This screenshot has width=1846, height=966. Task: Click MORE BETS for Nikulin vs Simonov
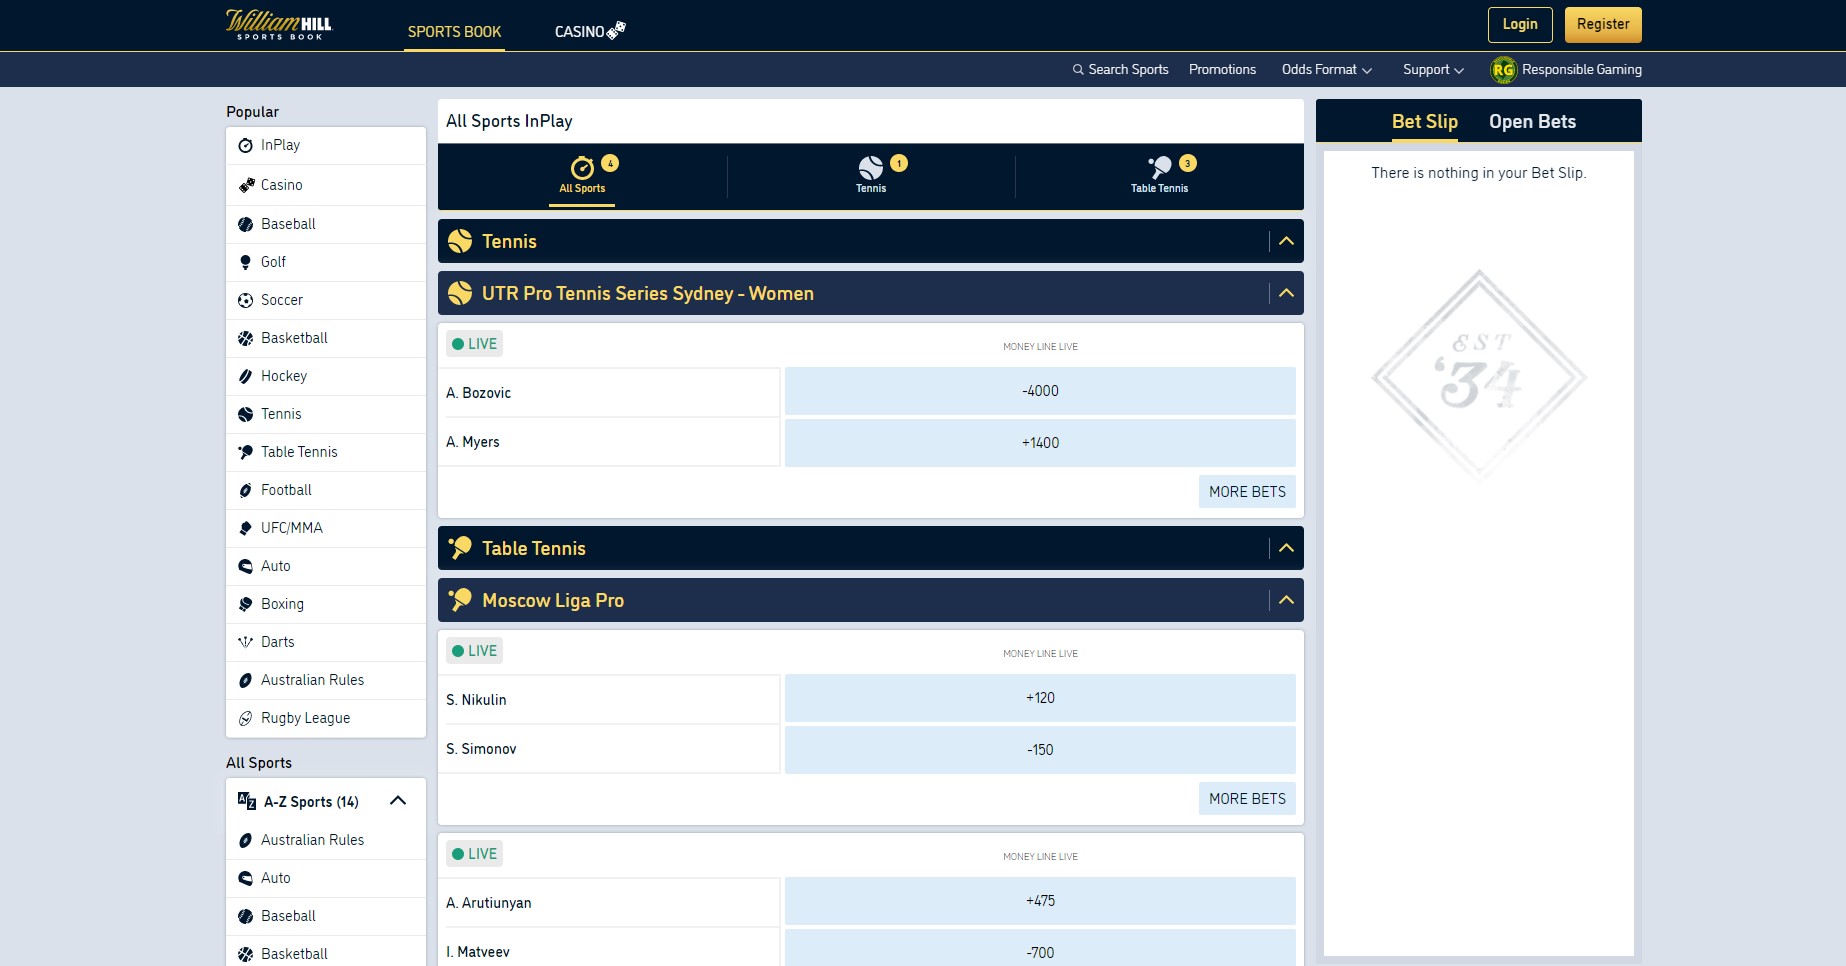(x=1247, y=799)
